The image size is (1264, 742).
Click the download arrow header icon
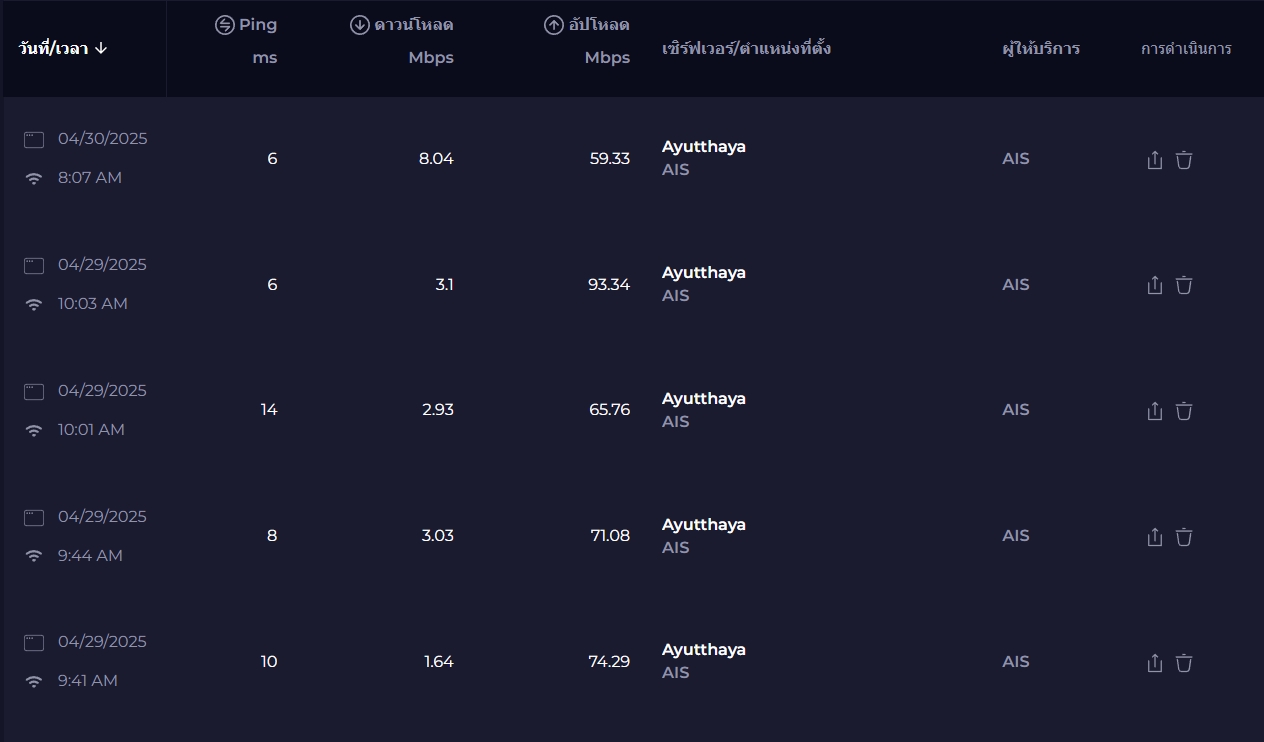click(x=360, y=25)
